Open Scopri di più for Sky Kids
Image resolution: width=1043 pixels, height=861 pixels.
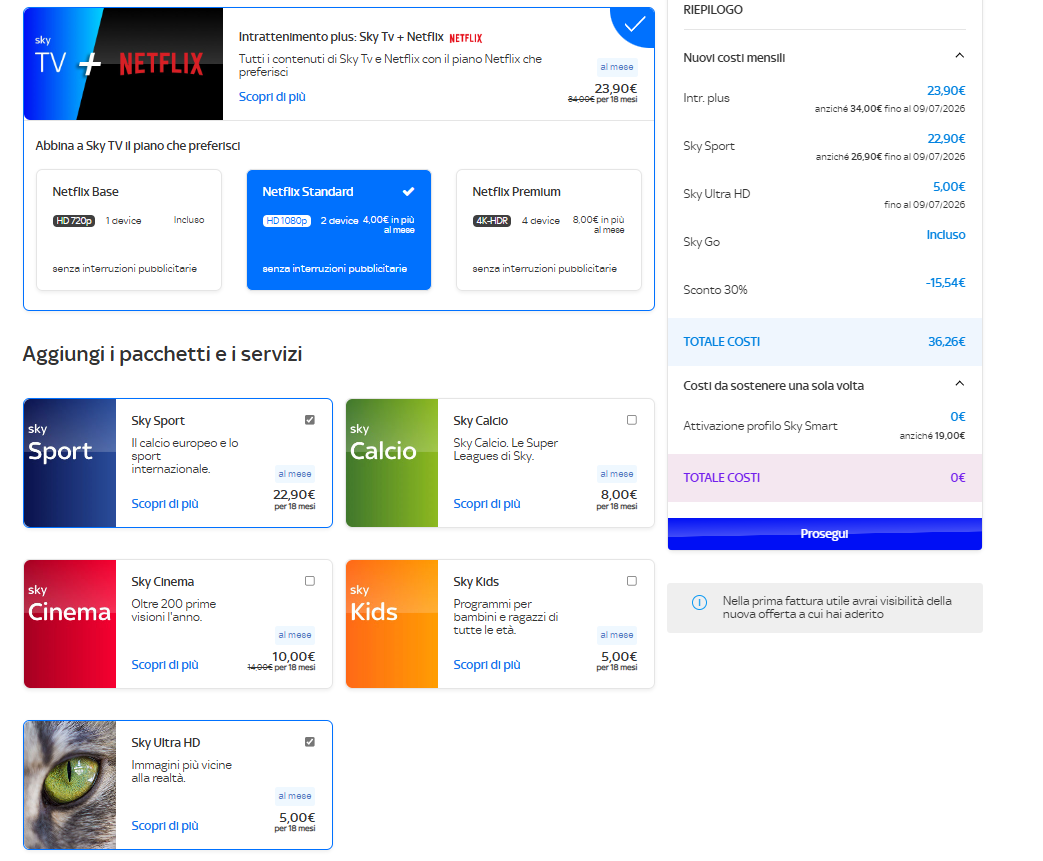point(487,665)
